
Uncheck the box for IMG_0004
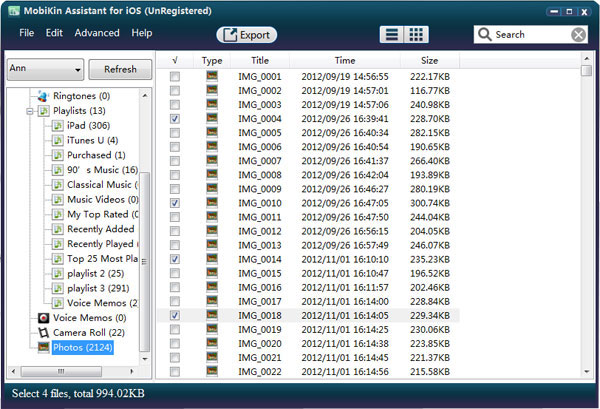coord(175,119)
